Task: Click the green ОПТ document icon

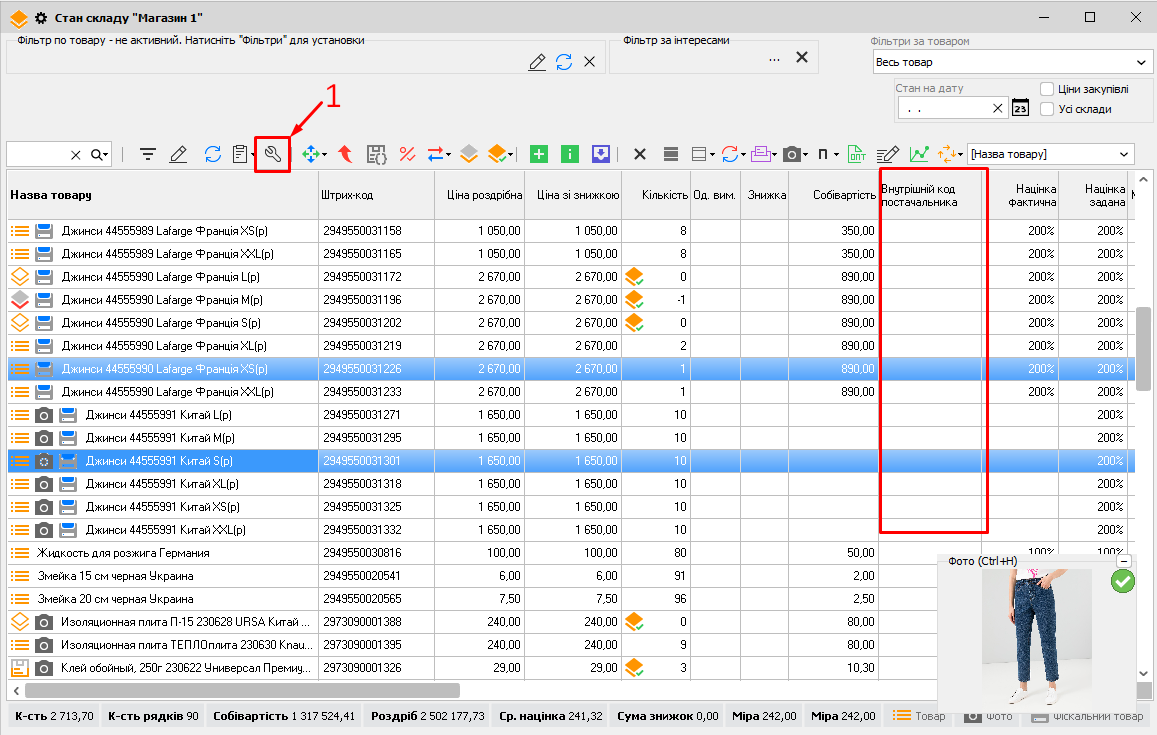Action: (x=857, y=154)
